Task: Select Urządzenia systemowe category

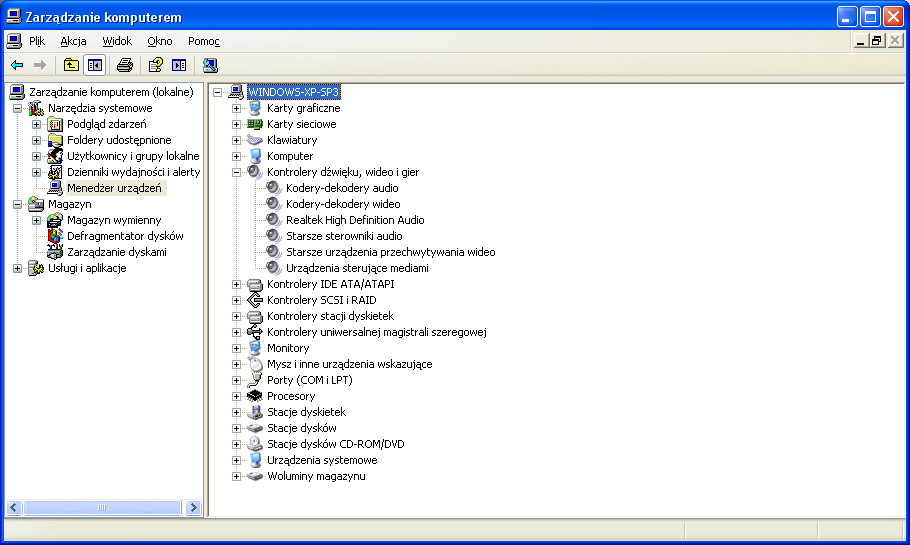Action: coord(322,460)
